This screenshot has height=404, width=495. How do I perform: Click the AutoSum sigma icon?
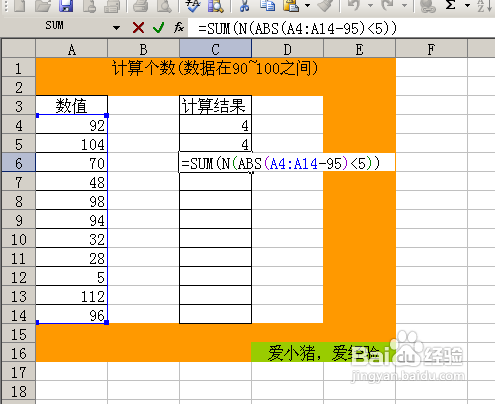(x=451, y=5)
